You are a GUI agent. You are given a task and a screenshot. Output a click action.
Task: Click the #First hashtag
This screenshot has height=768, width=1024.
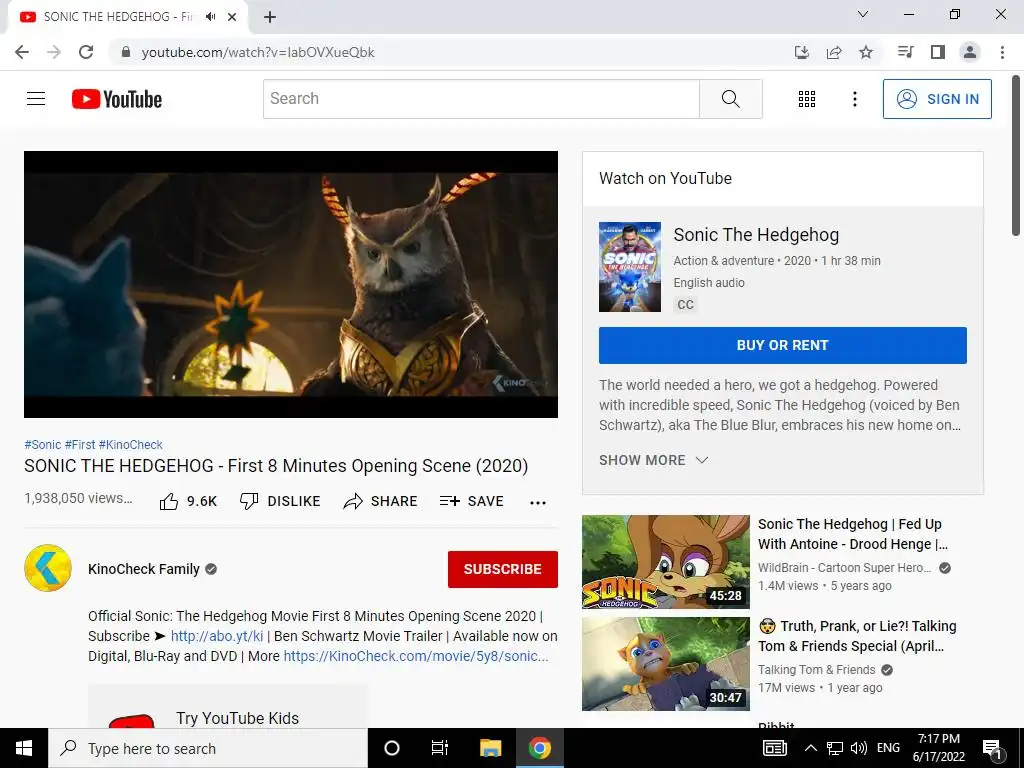[x=80, y=445]
